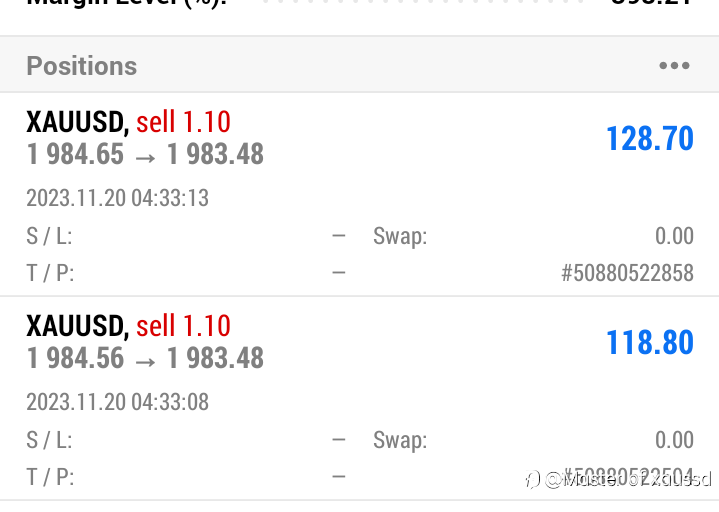719x512 pixels.
Task: Tap price line 1 984.65 → 1 983.48
Action: tap(145, 154)
